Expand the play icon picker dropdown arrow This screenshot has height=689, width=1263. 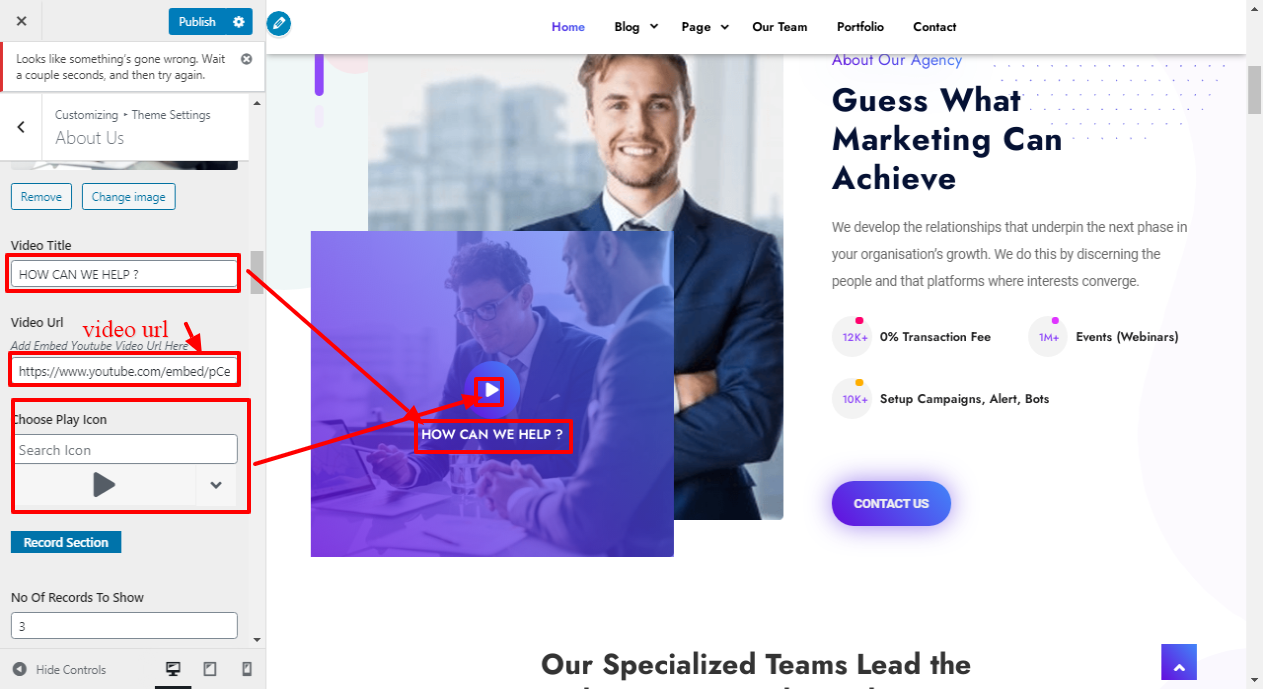(216, 485)
